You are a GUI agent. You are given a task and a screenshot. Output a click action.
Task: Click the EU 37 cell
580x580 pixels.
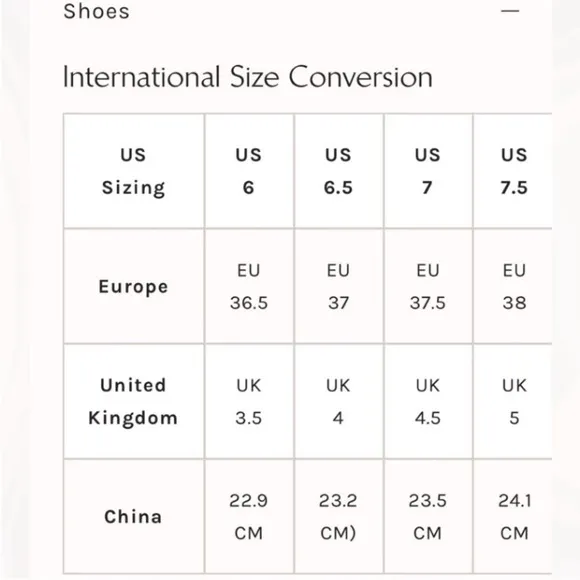pyautogui.click(x=339, y=287)
